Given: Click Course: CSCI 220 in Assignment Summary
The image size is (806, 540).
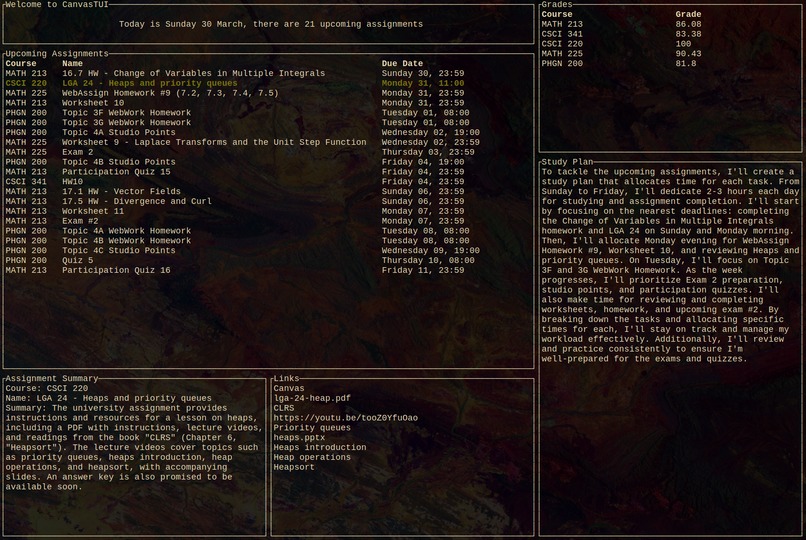Looking at the screenshot, I should (47, 388).
